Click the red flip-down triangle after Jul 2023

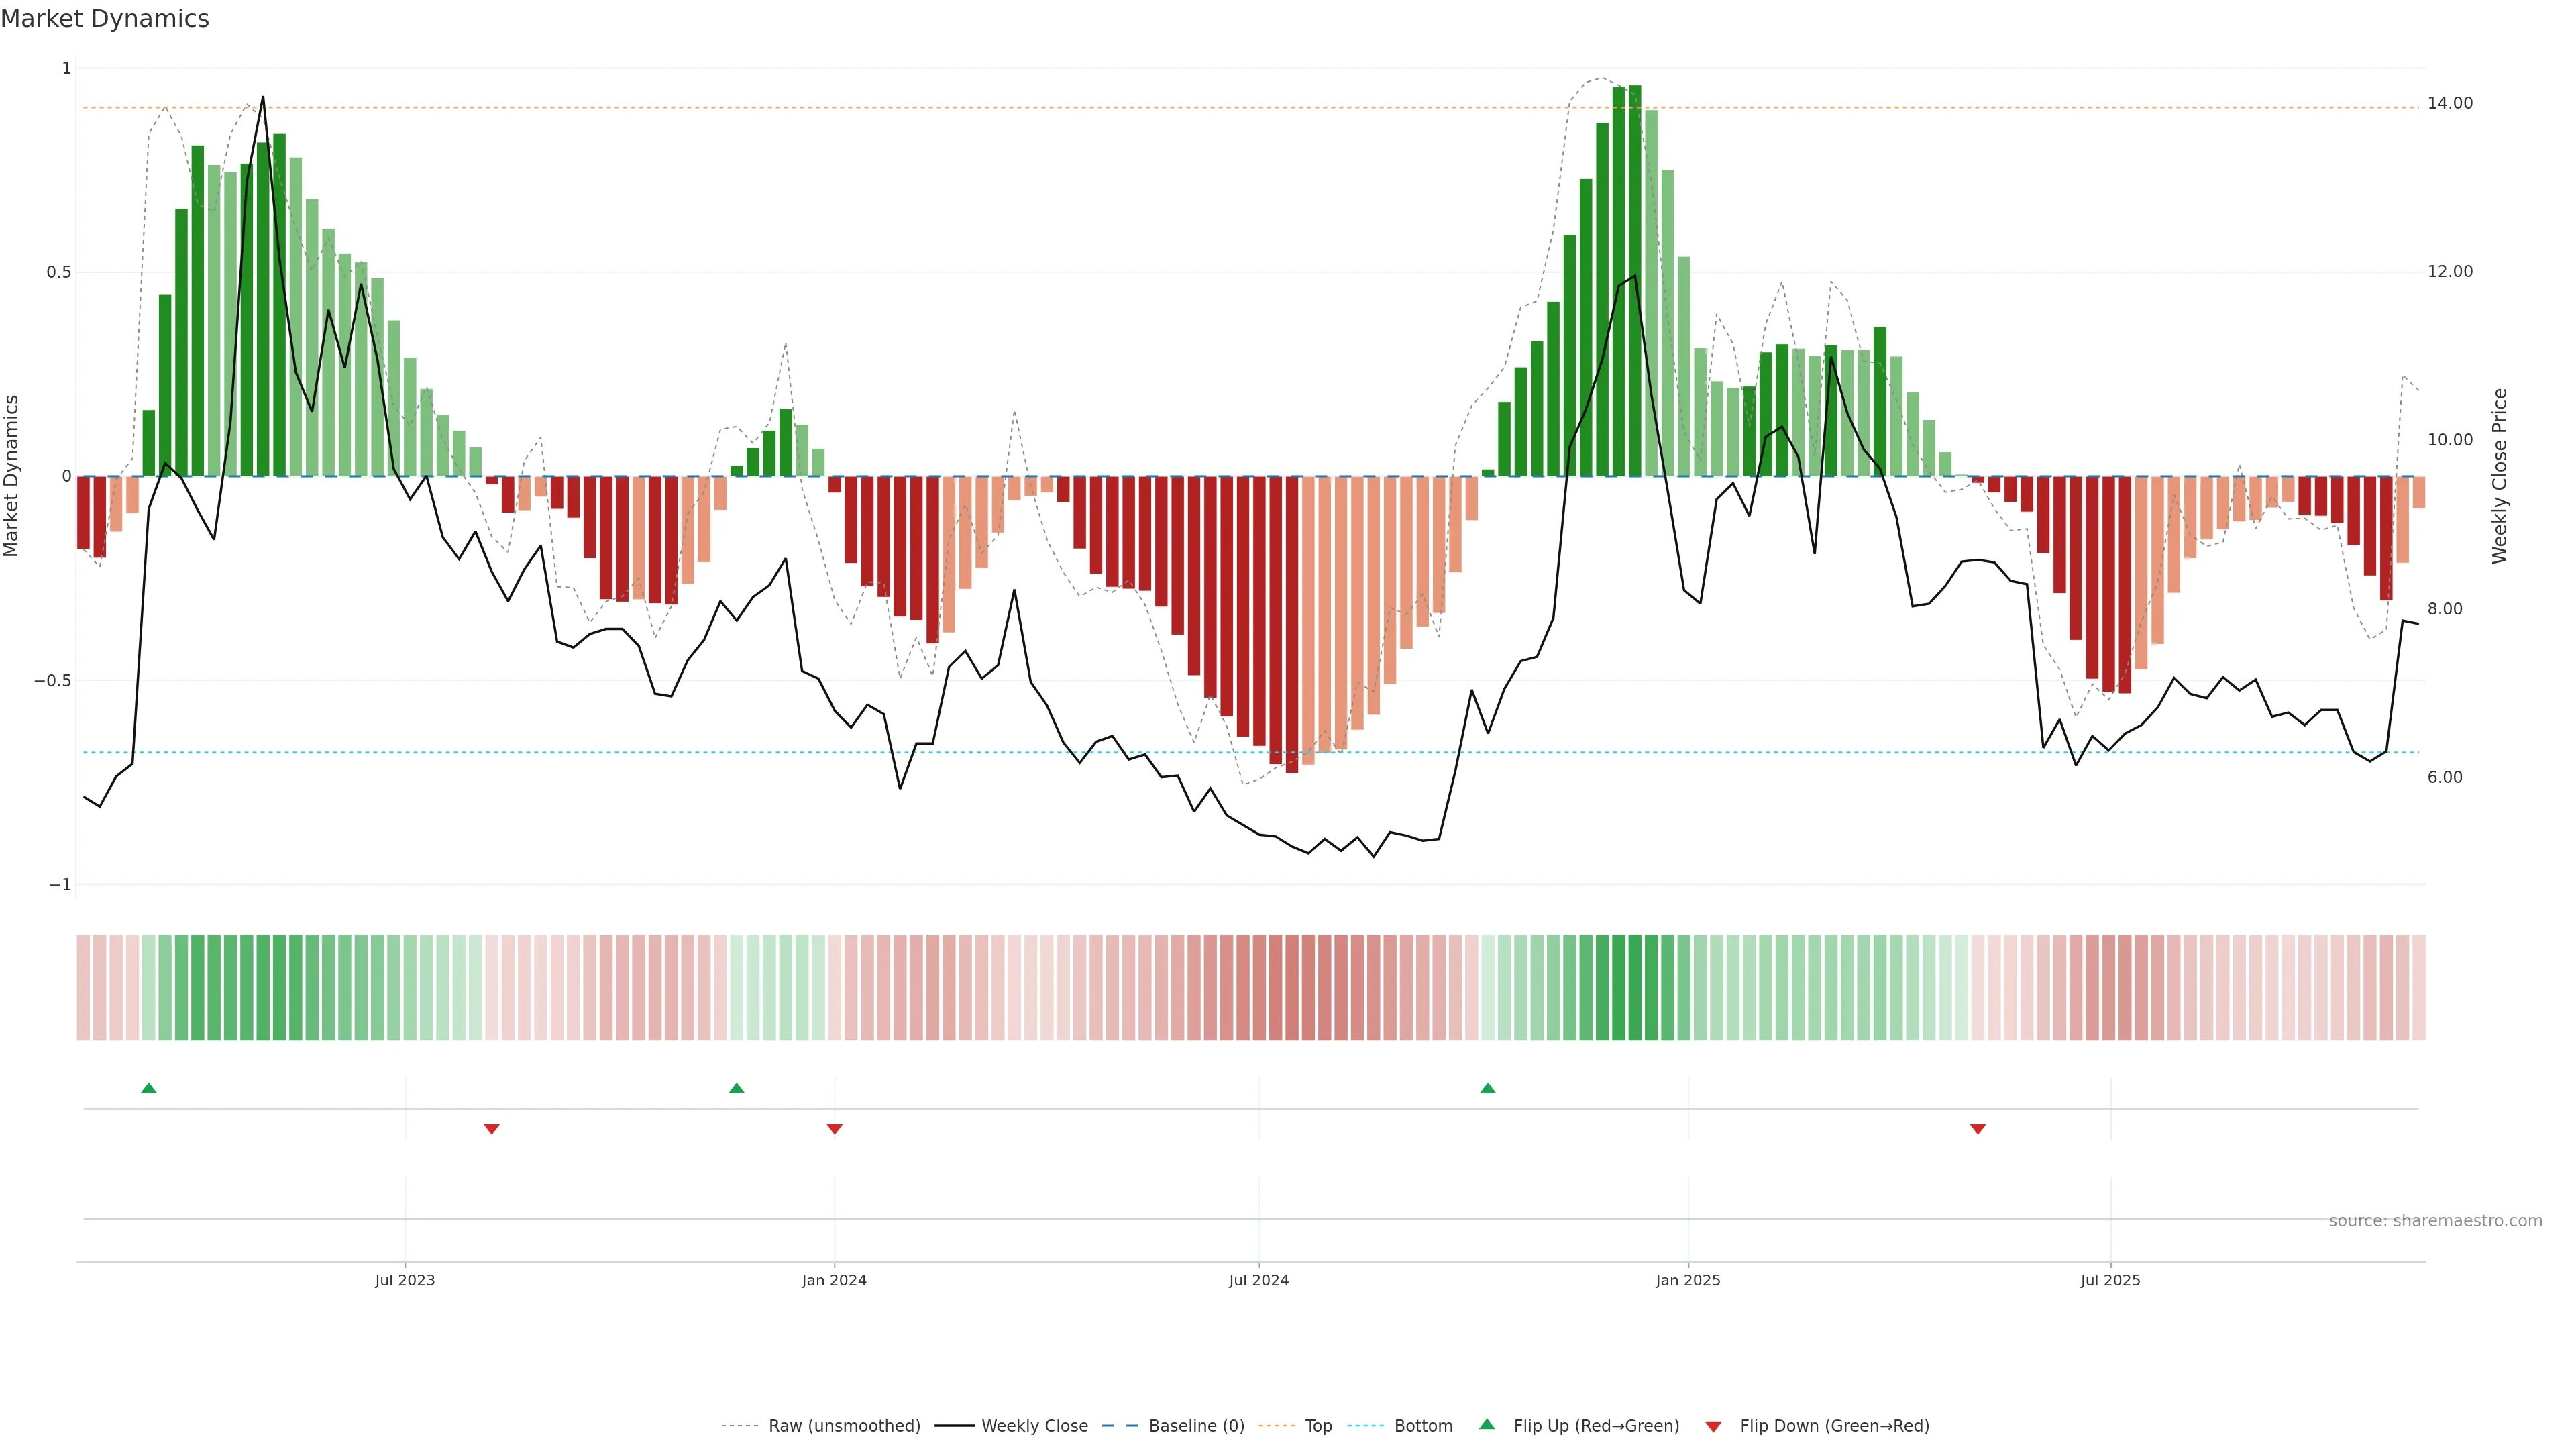coord(492,1129)
